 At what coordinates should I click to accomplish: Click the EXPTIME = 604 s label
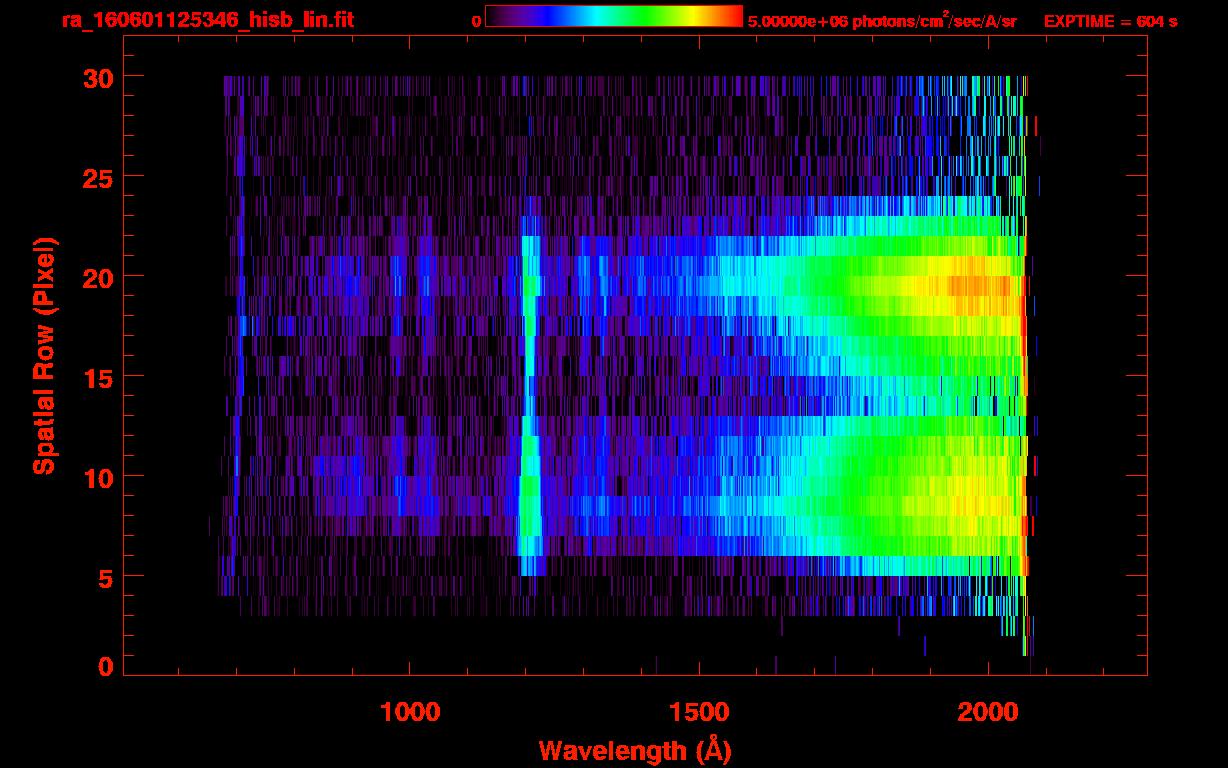1110,21
